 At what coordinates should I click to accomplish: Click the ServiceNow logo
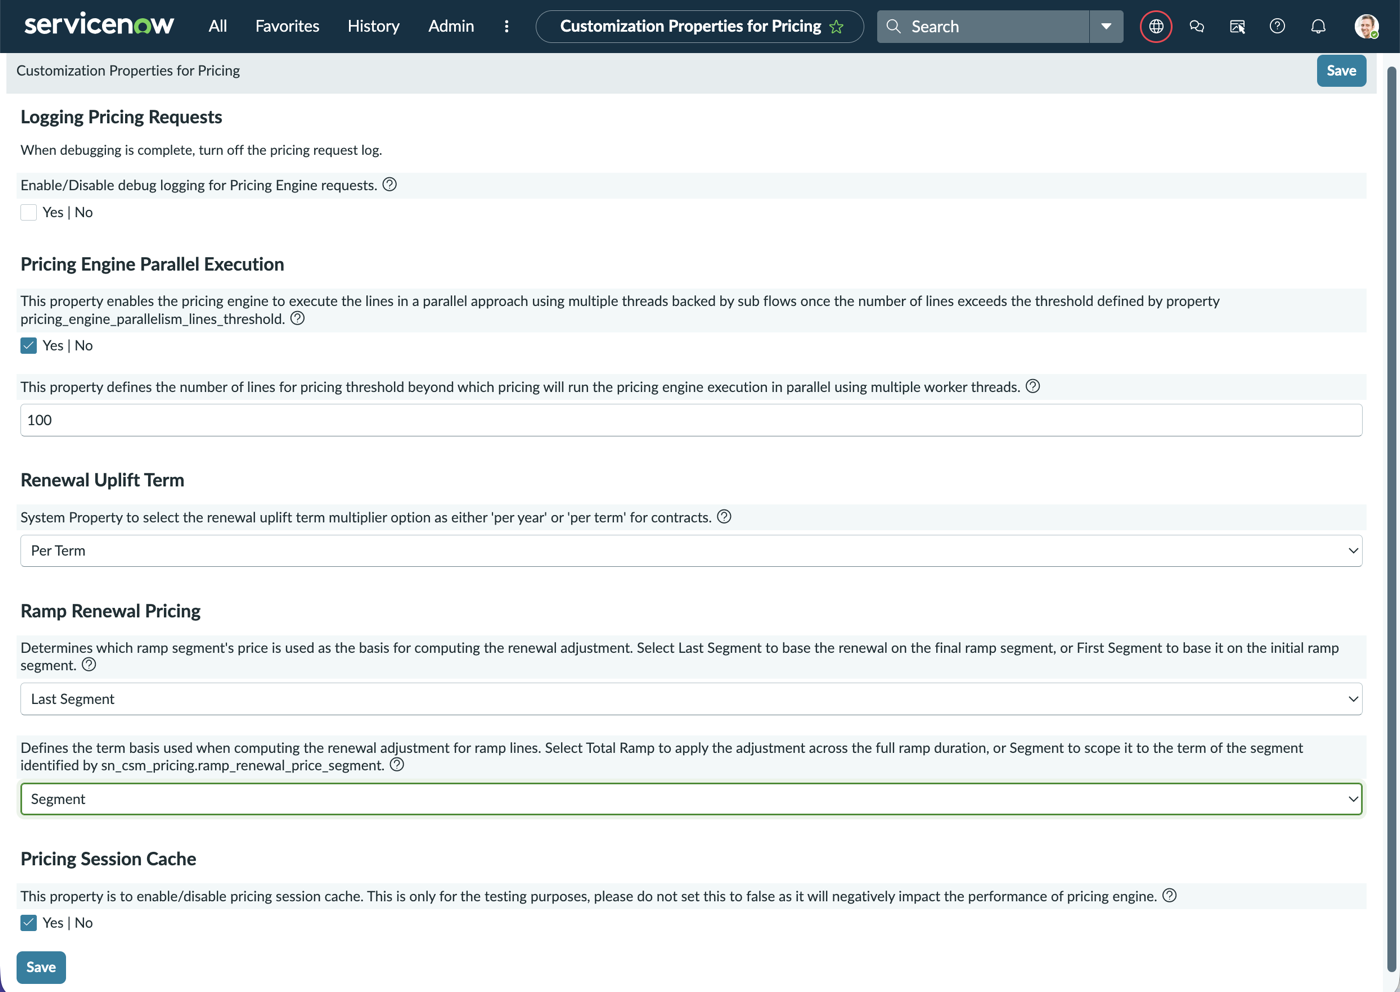(99, 25)
